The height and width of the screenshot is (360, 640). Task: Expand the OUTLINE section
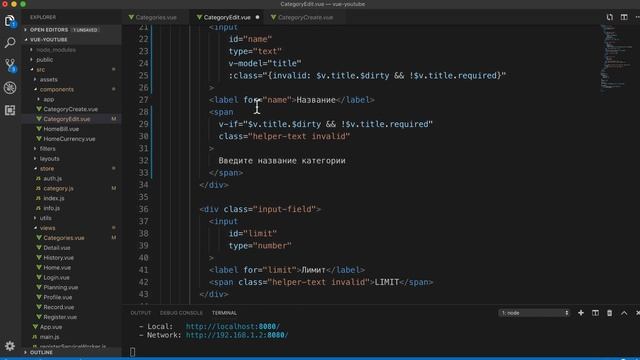(71, 352)
